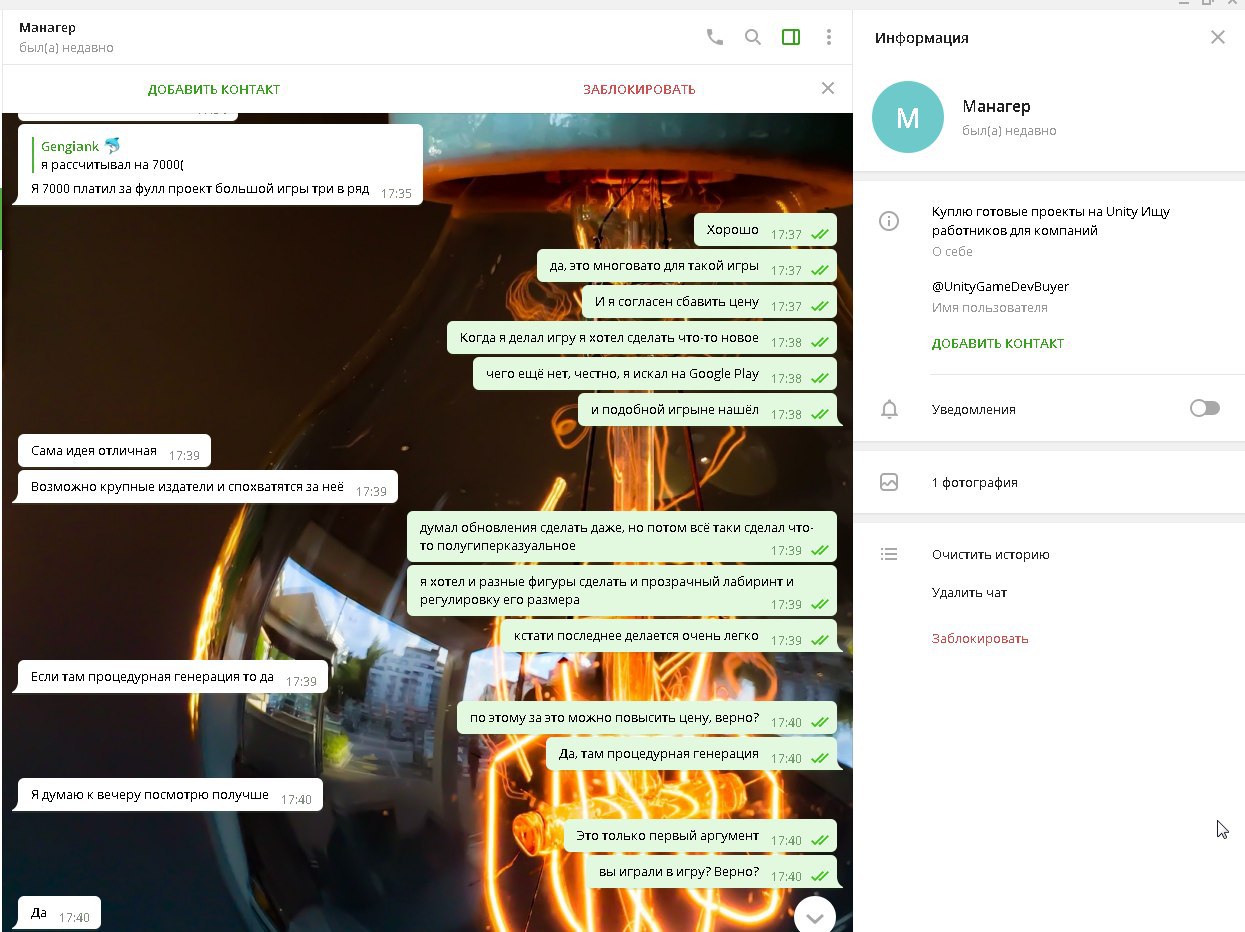
Task: Jump to latest messages with down arrow
Action: 815,915
